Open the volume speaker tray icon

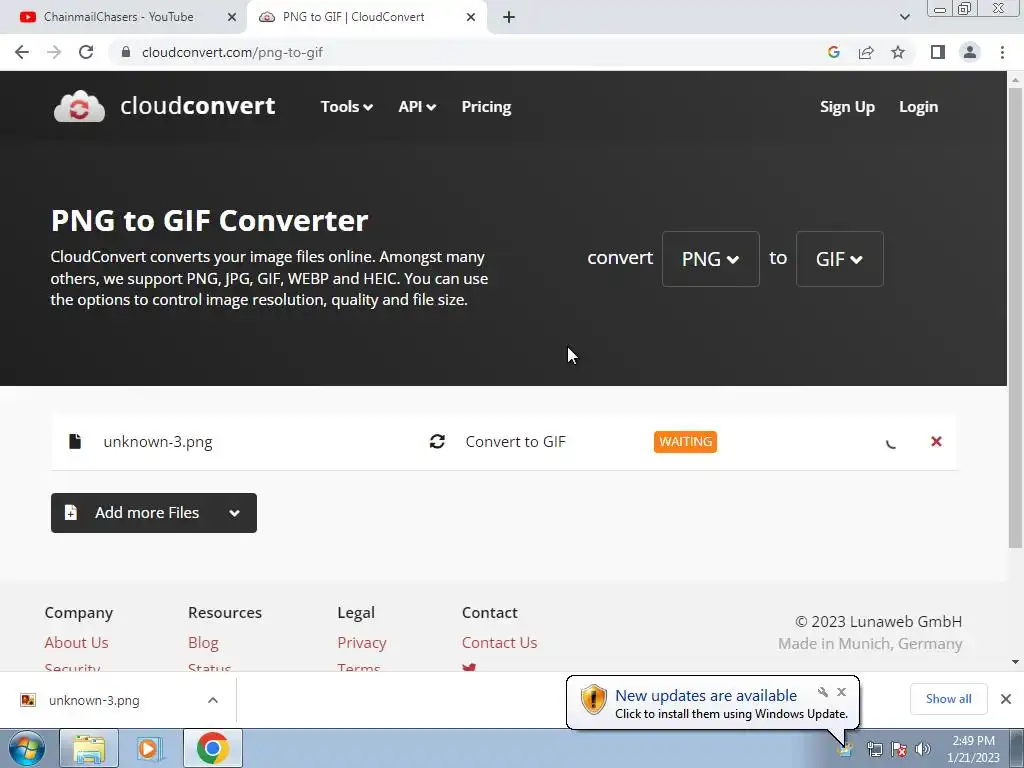923,749
